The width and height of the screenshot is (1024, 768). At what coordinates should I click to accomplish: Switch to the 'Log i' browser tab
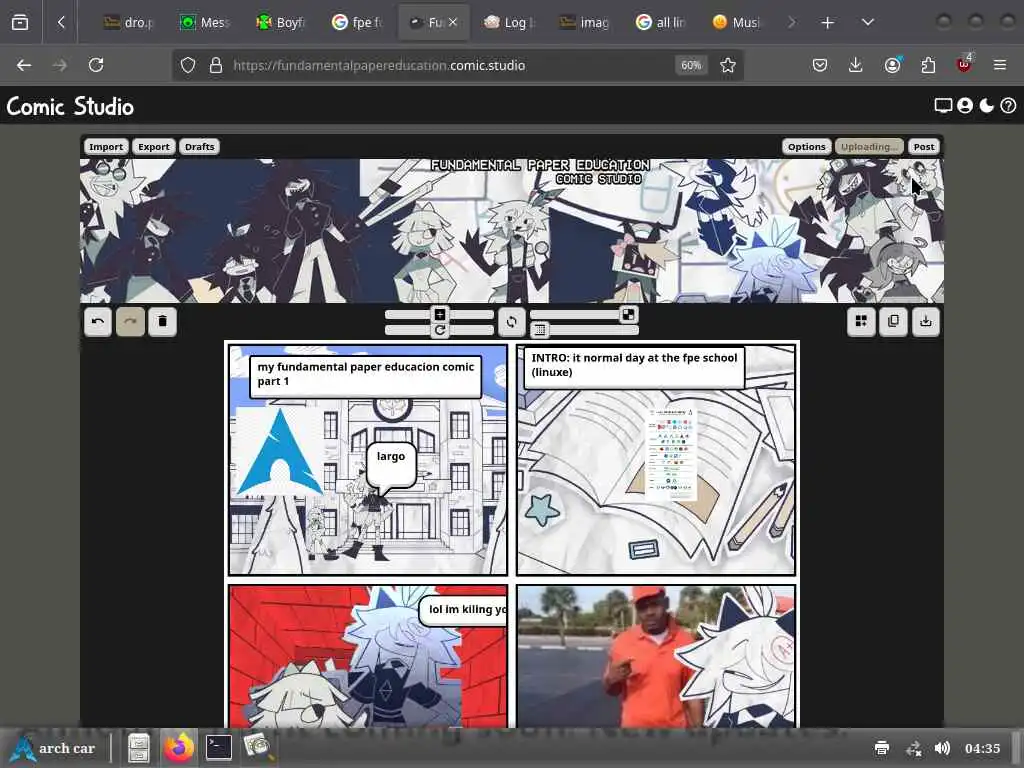point(509,23)
